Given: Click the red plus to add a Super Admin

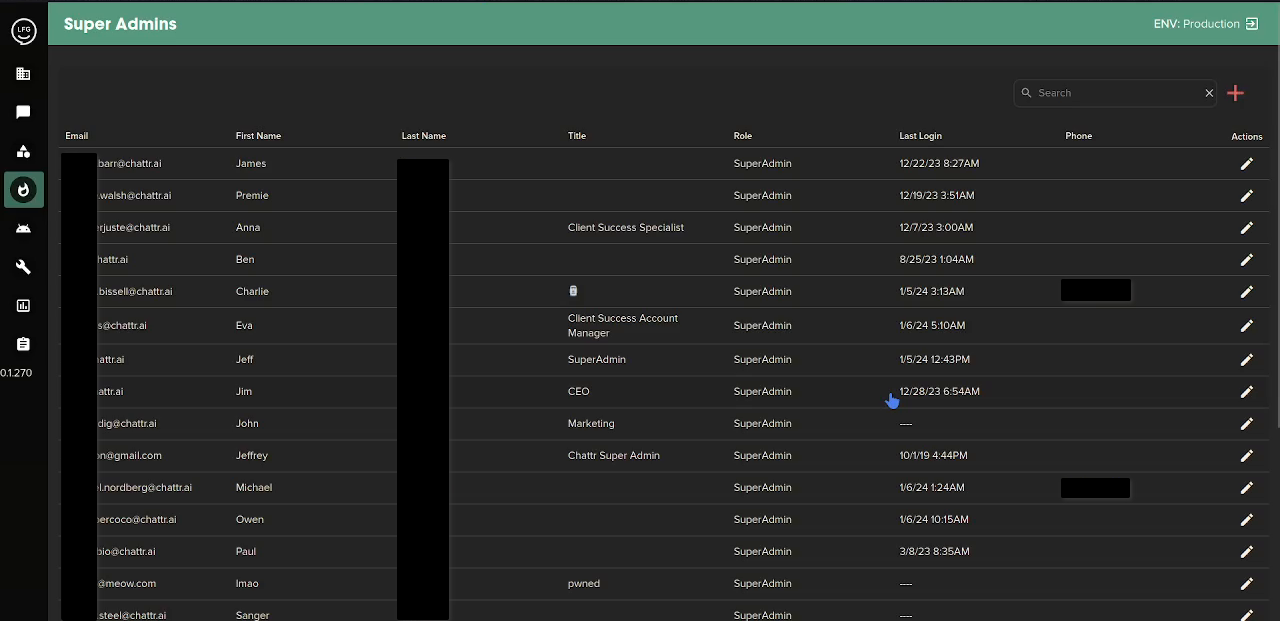Looking at the screenshot, I should click(1235, 93).
